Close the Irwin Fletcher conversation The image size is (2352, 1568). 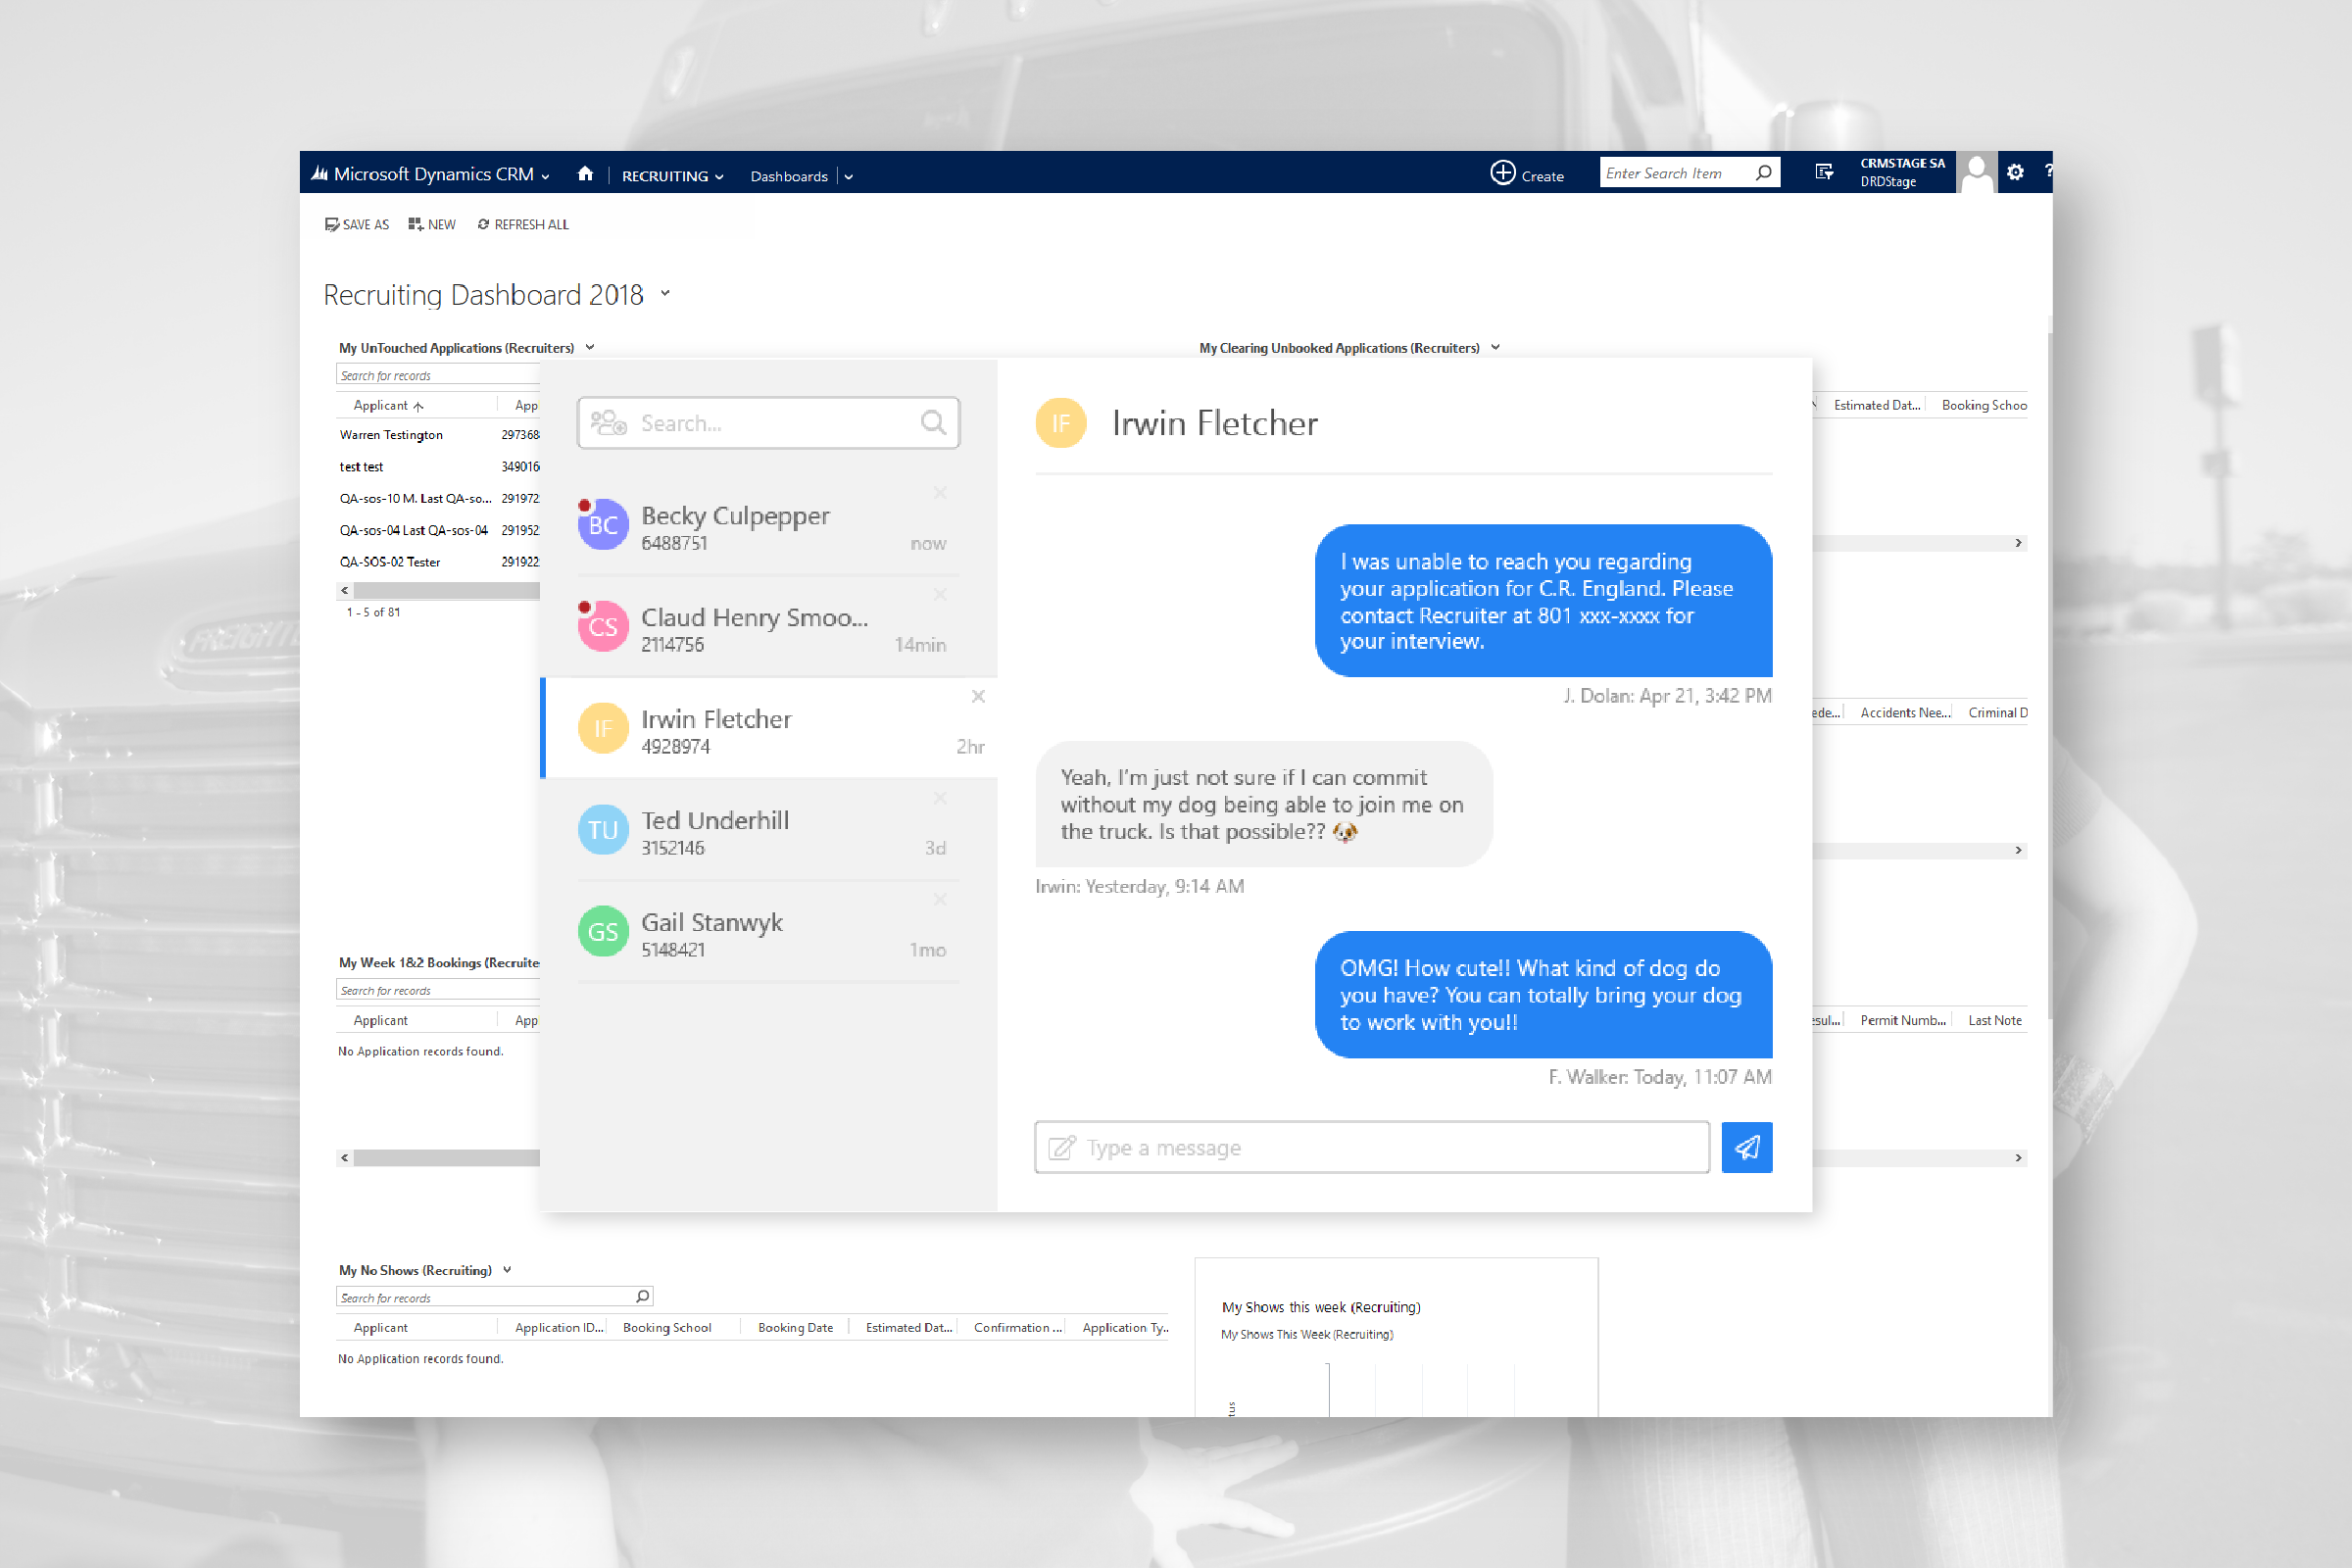[978, 696]
